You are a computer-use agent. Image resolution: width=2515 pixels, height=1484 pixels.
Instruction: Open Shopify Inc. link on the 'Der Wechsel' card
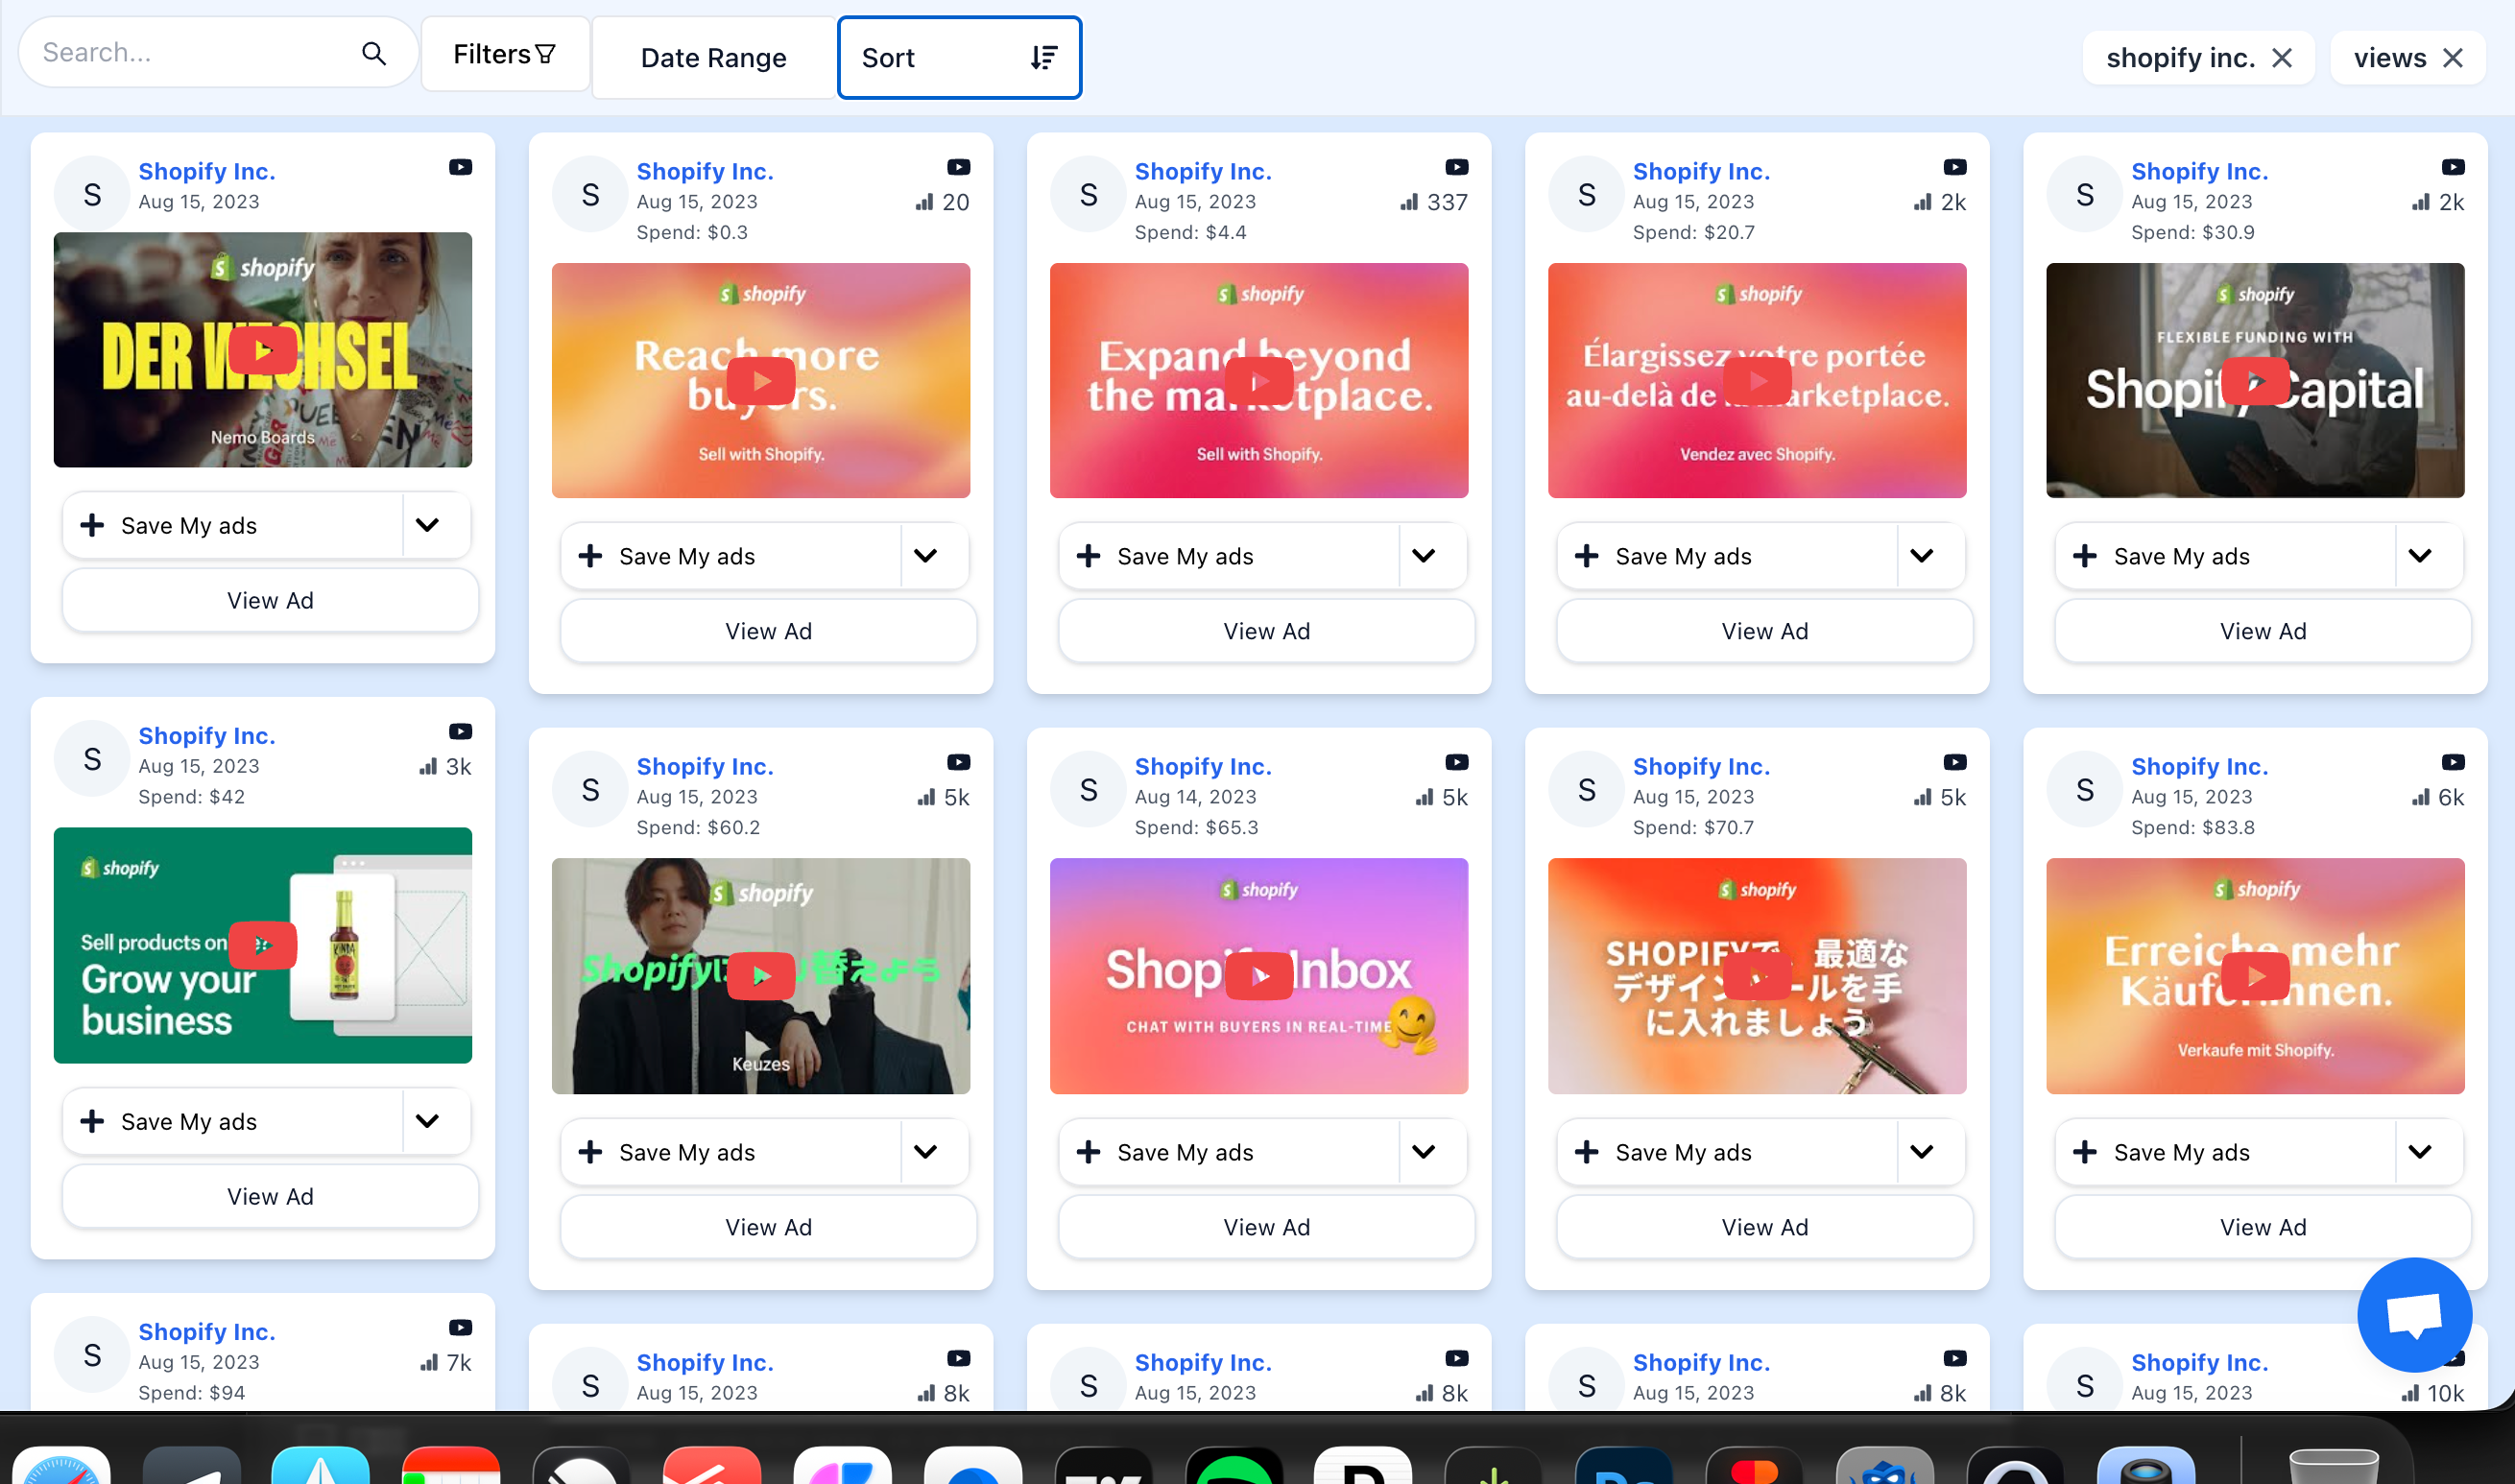(207, 171)
